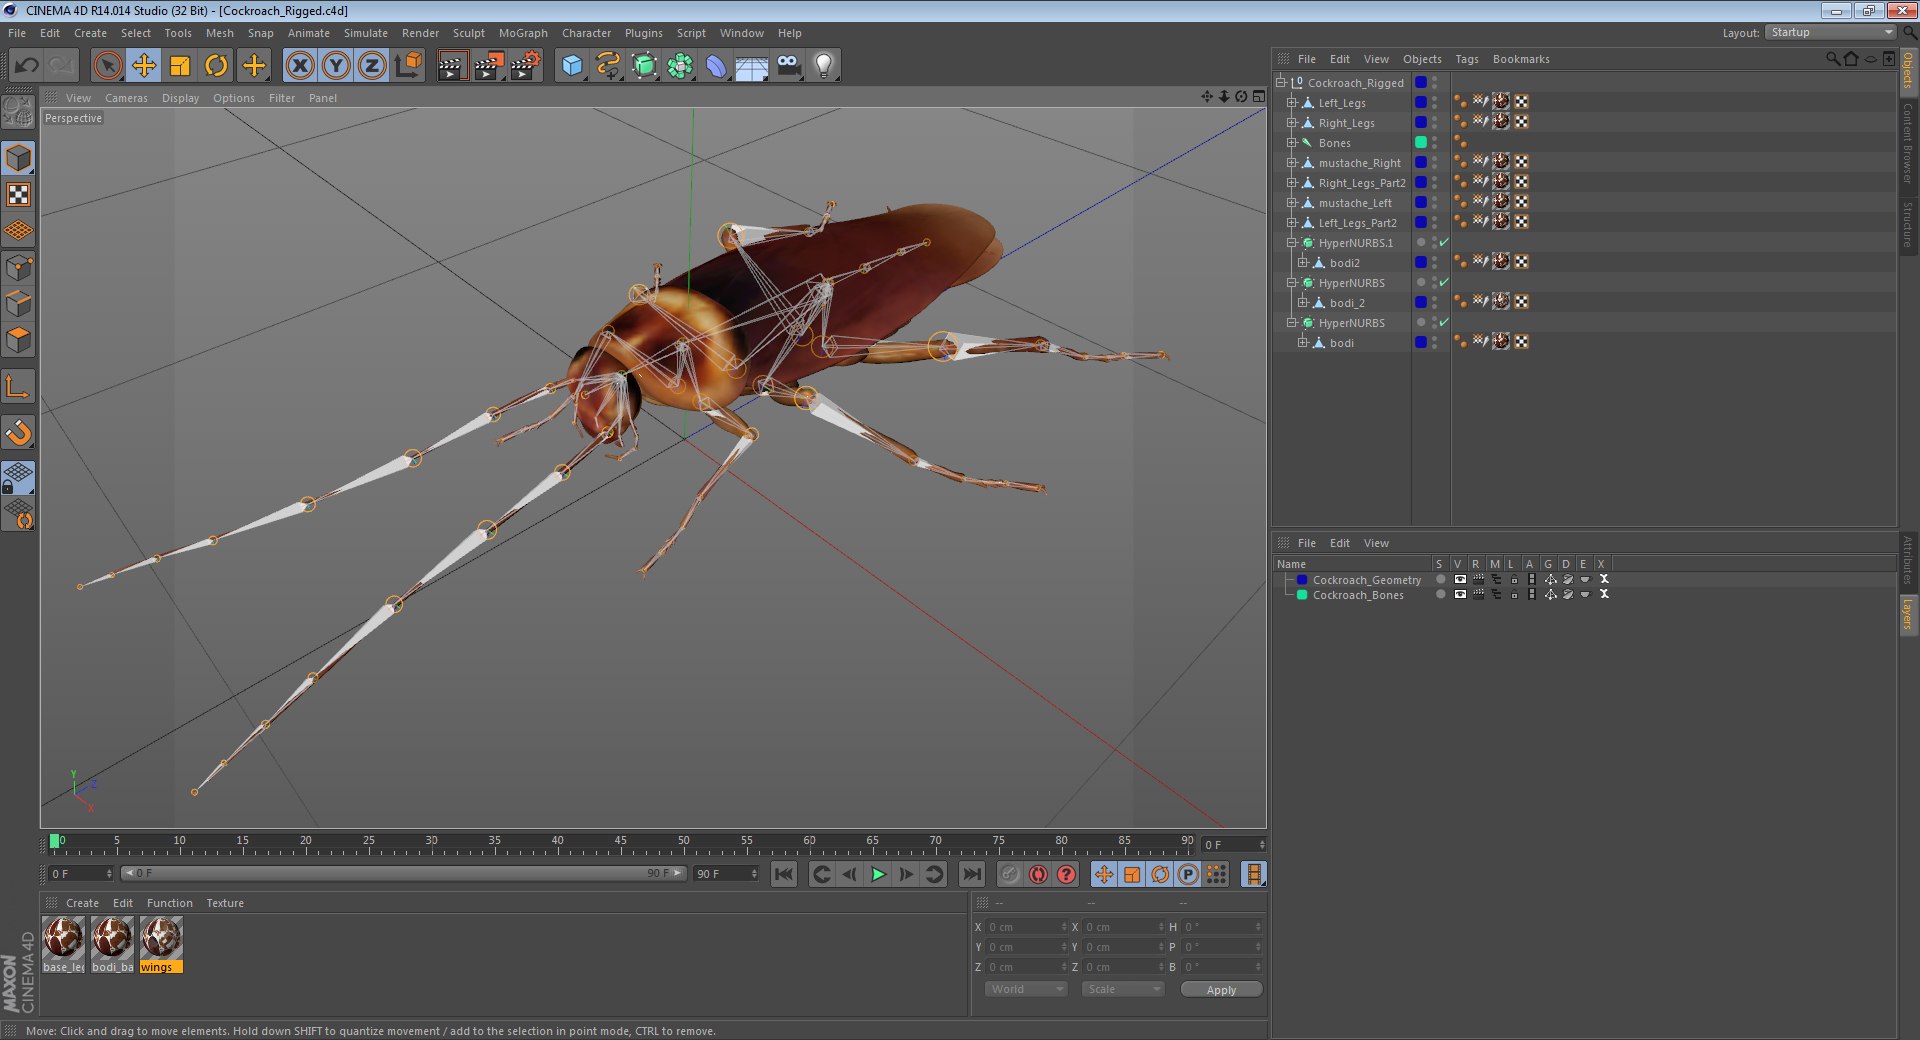Select the Live Selection tool

(107, 66)
